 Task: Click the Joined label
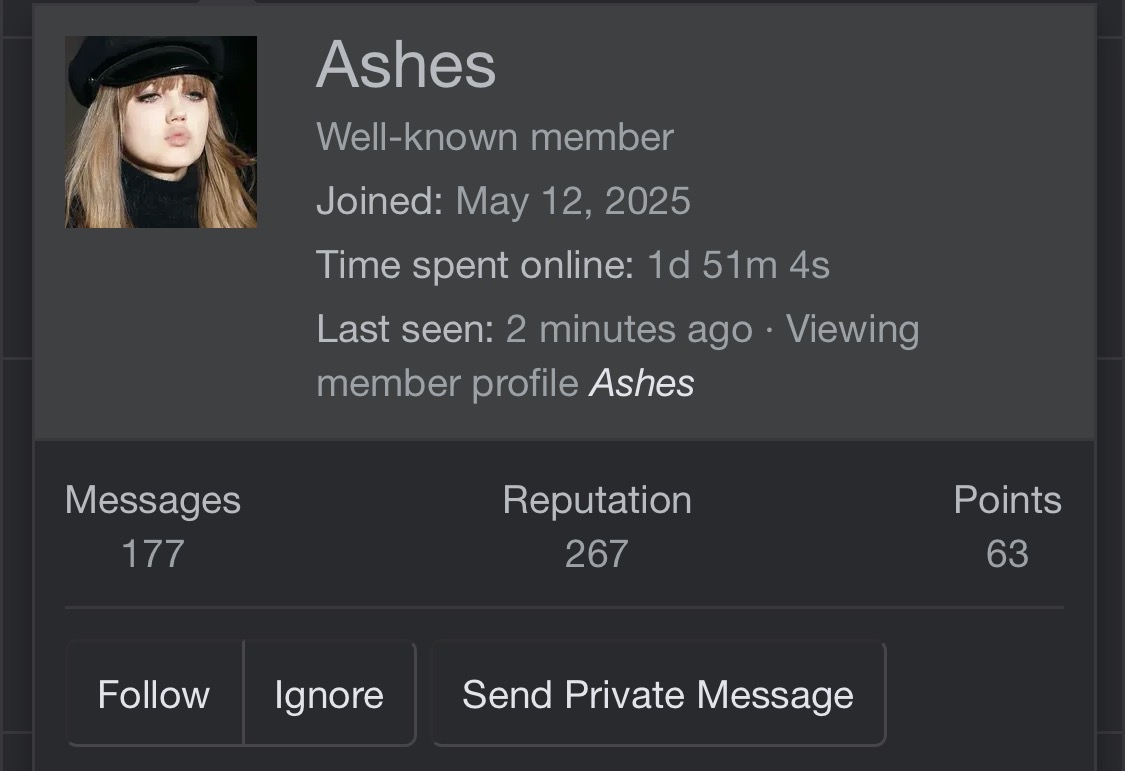380,202
